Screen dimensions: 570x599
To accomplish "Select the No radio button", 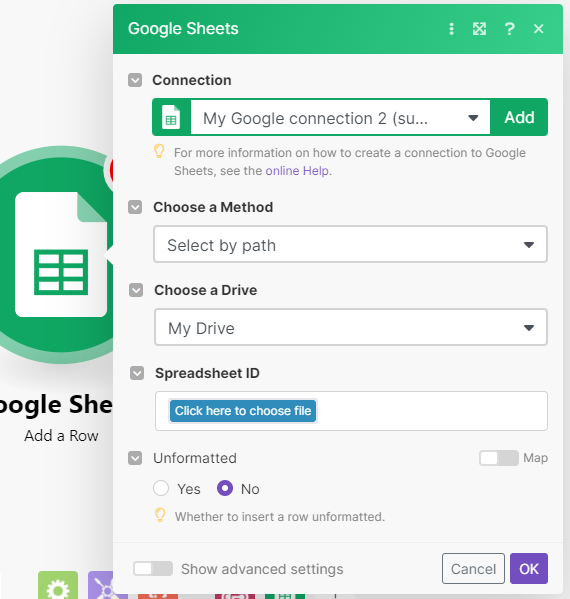I will pos(225,488).
